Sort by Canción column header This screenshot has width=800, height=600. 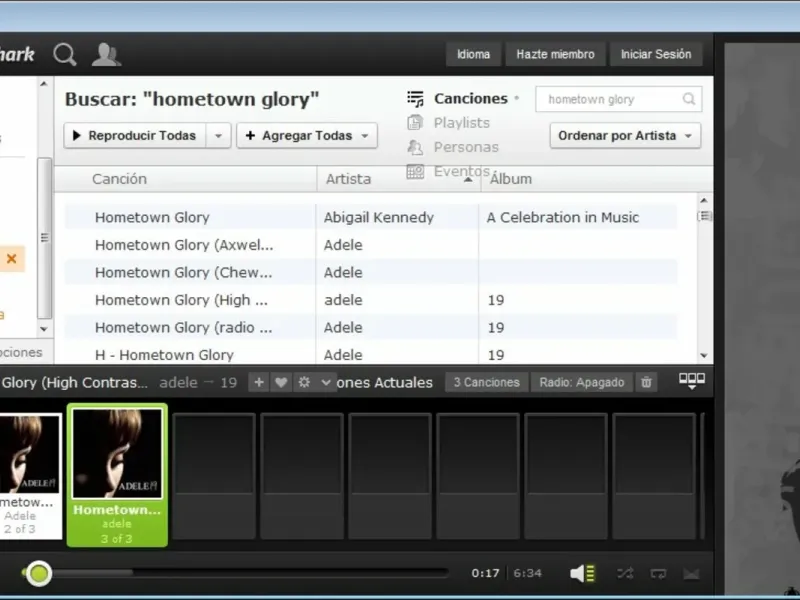(x=119, y=179)
